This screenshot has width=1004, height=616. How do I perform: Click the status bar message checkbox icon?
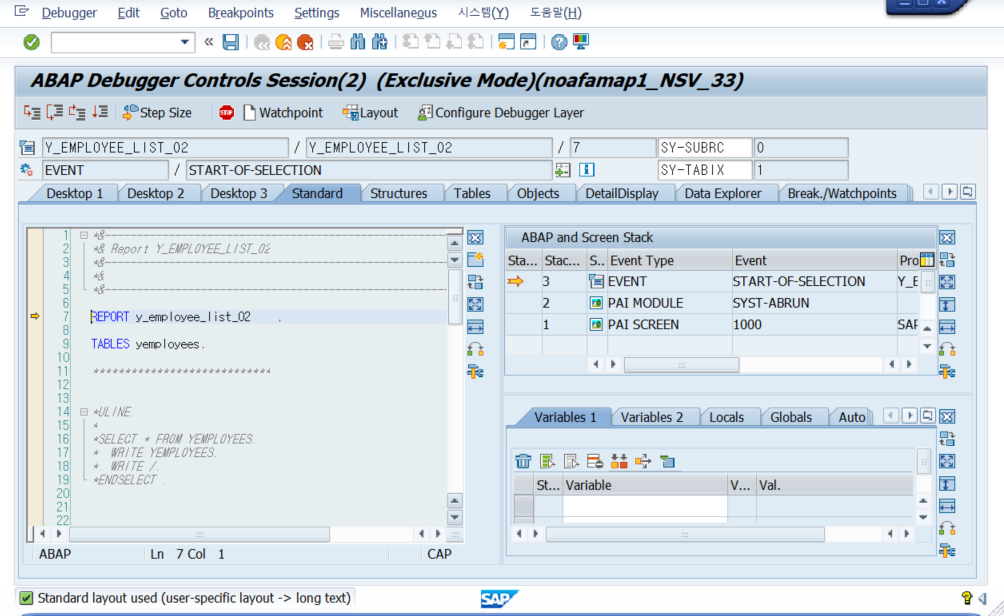pos(26,598)
